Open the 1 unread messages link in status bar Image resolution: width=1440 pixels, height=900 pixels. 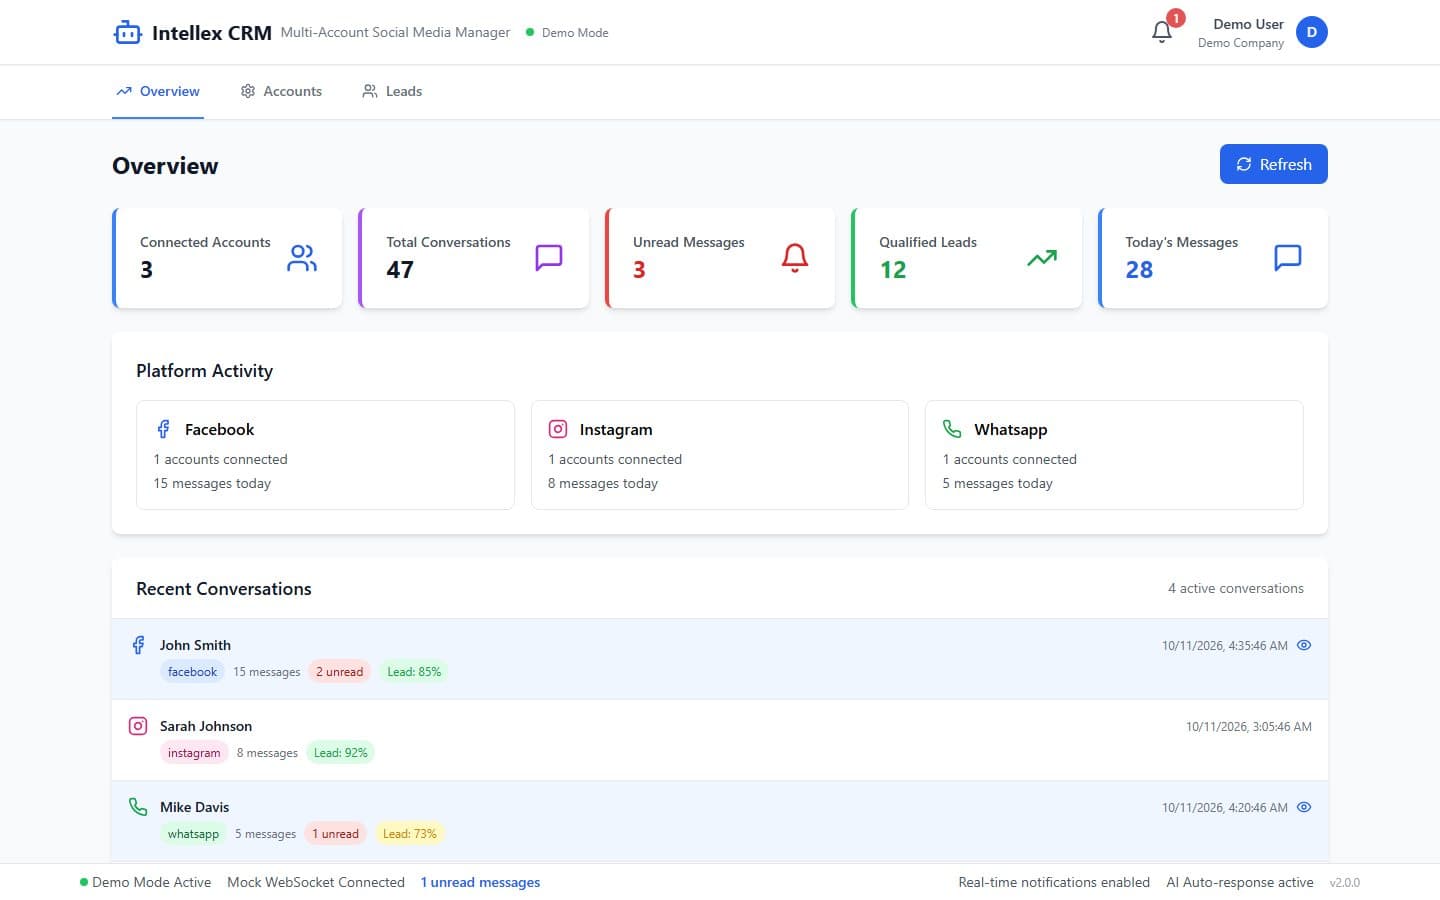click(480, 882)
